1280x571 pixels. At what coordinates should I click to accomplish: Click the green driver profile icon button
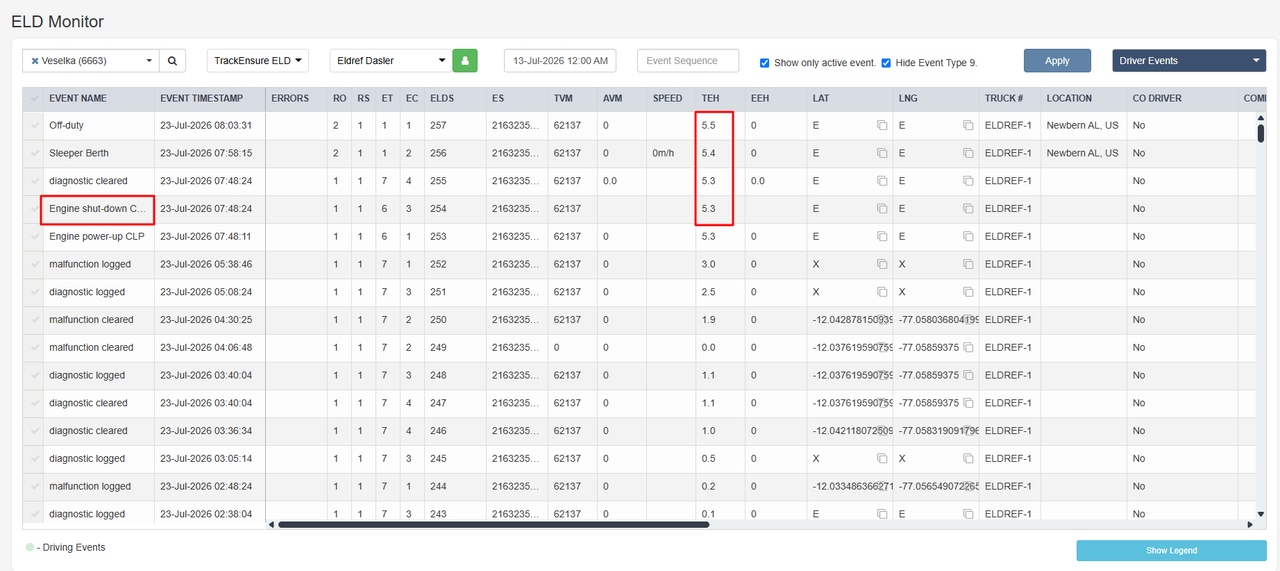point(465,61)
